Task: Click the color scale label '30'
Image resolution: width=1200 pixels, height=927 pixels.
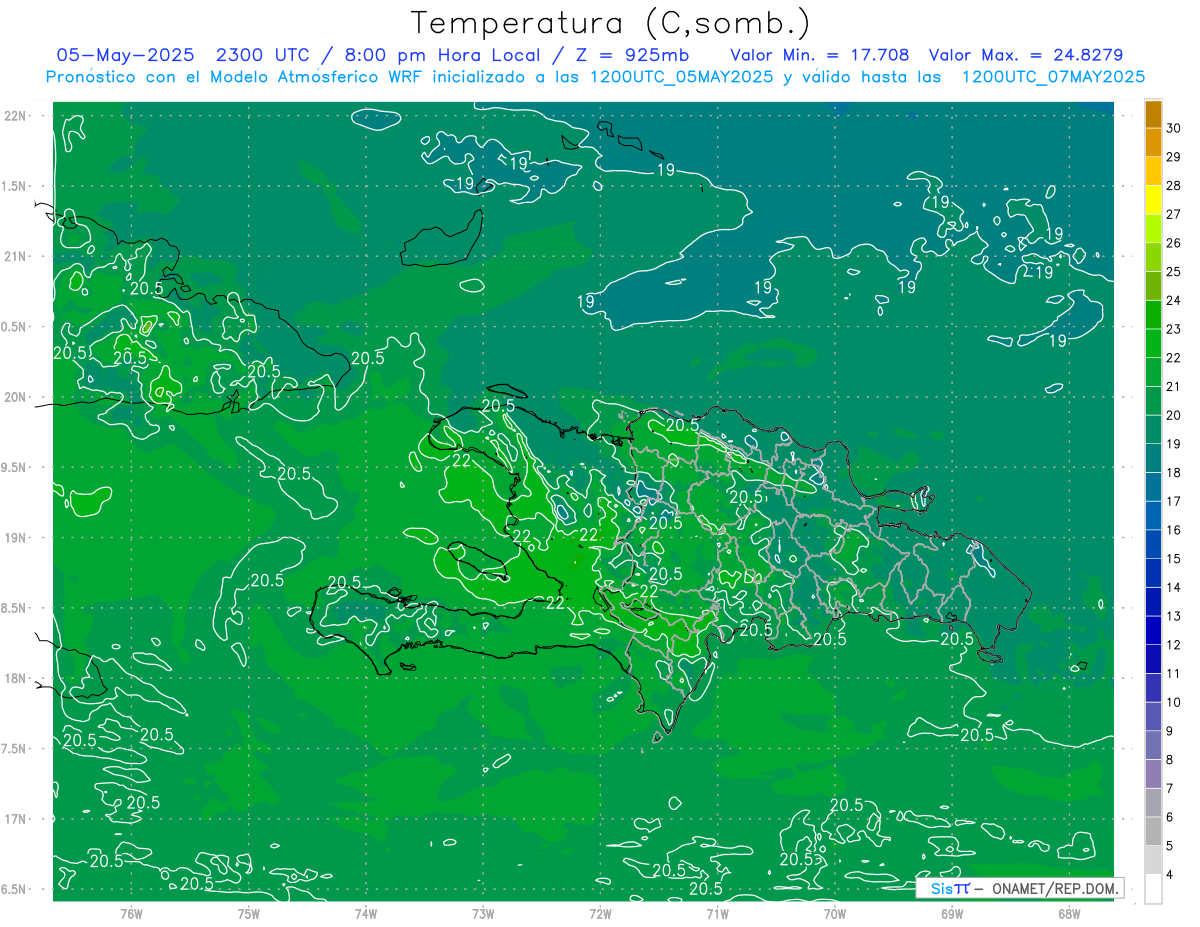Action: click(x=1174, y=128)
